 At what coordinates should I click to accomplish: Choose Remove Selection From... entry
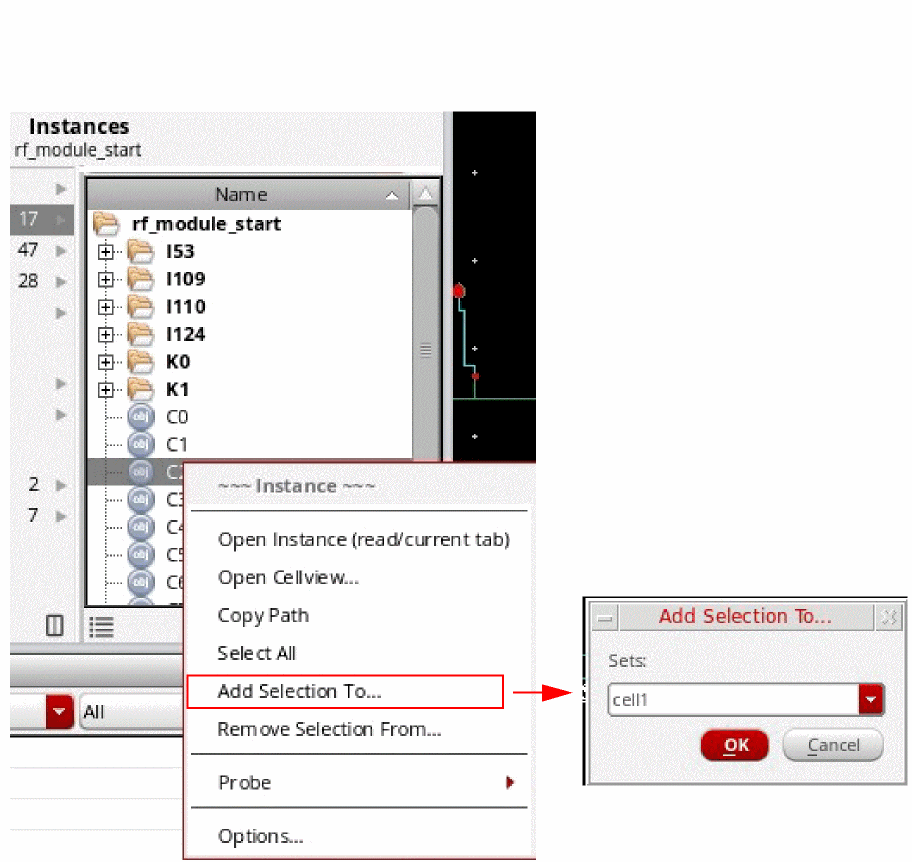tap(329, 729)
